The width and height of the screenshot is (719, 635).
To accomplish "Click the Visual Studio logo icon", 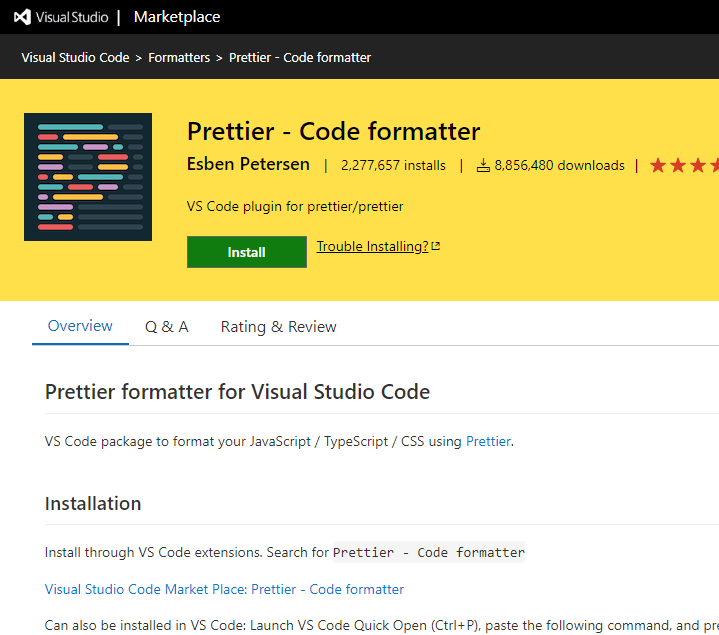I will [22, 17].
